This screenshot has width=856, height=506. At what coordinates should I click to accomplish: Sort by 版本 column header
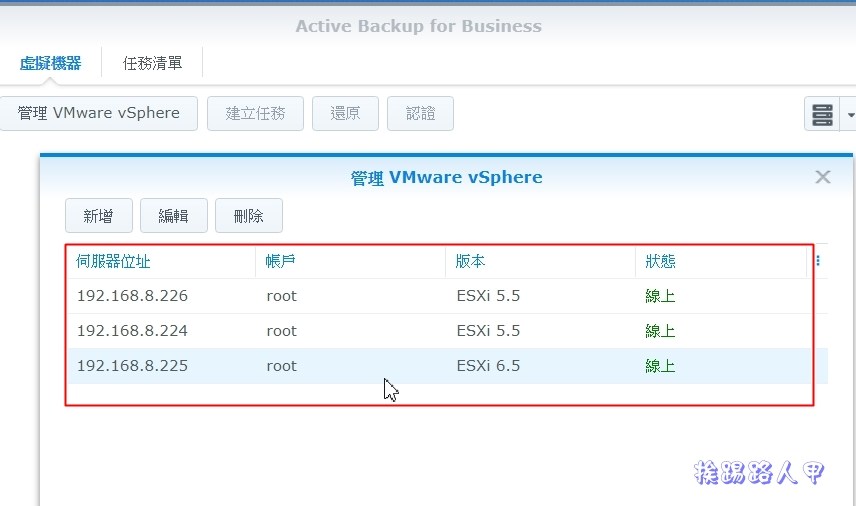(540, 261)
